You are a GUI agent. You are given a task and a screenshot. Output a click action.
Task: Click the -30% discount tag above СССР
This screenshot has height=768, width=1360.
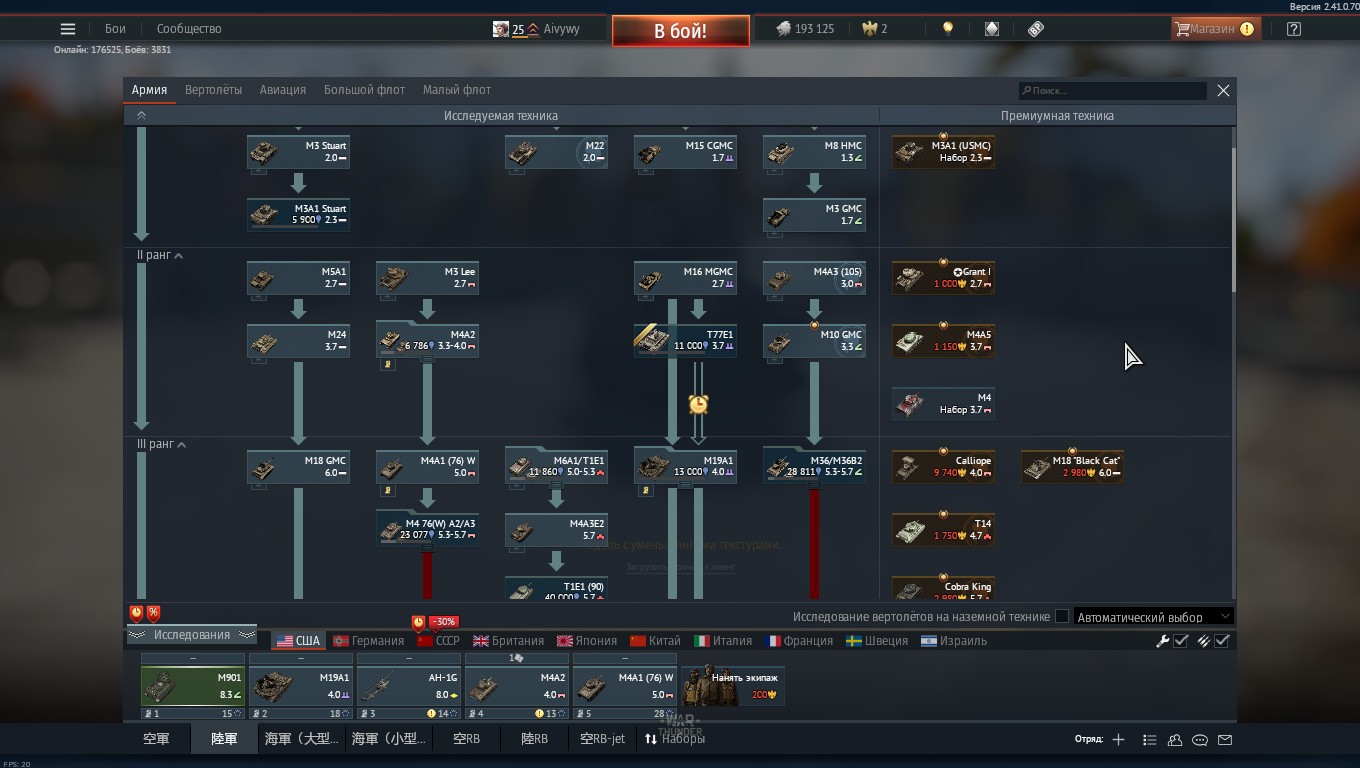coord(443,621)
